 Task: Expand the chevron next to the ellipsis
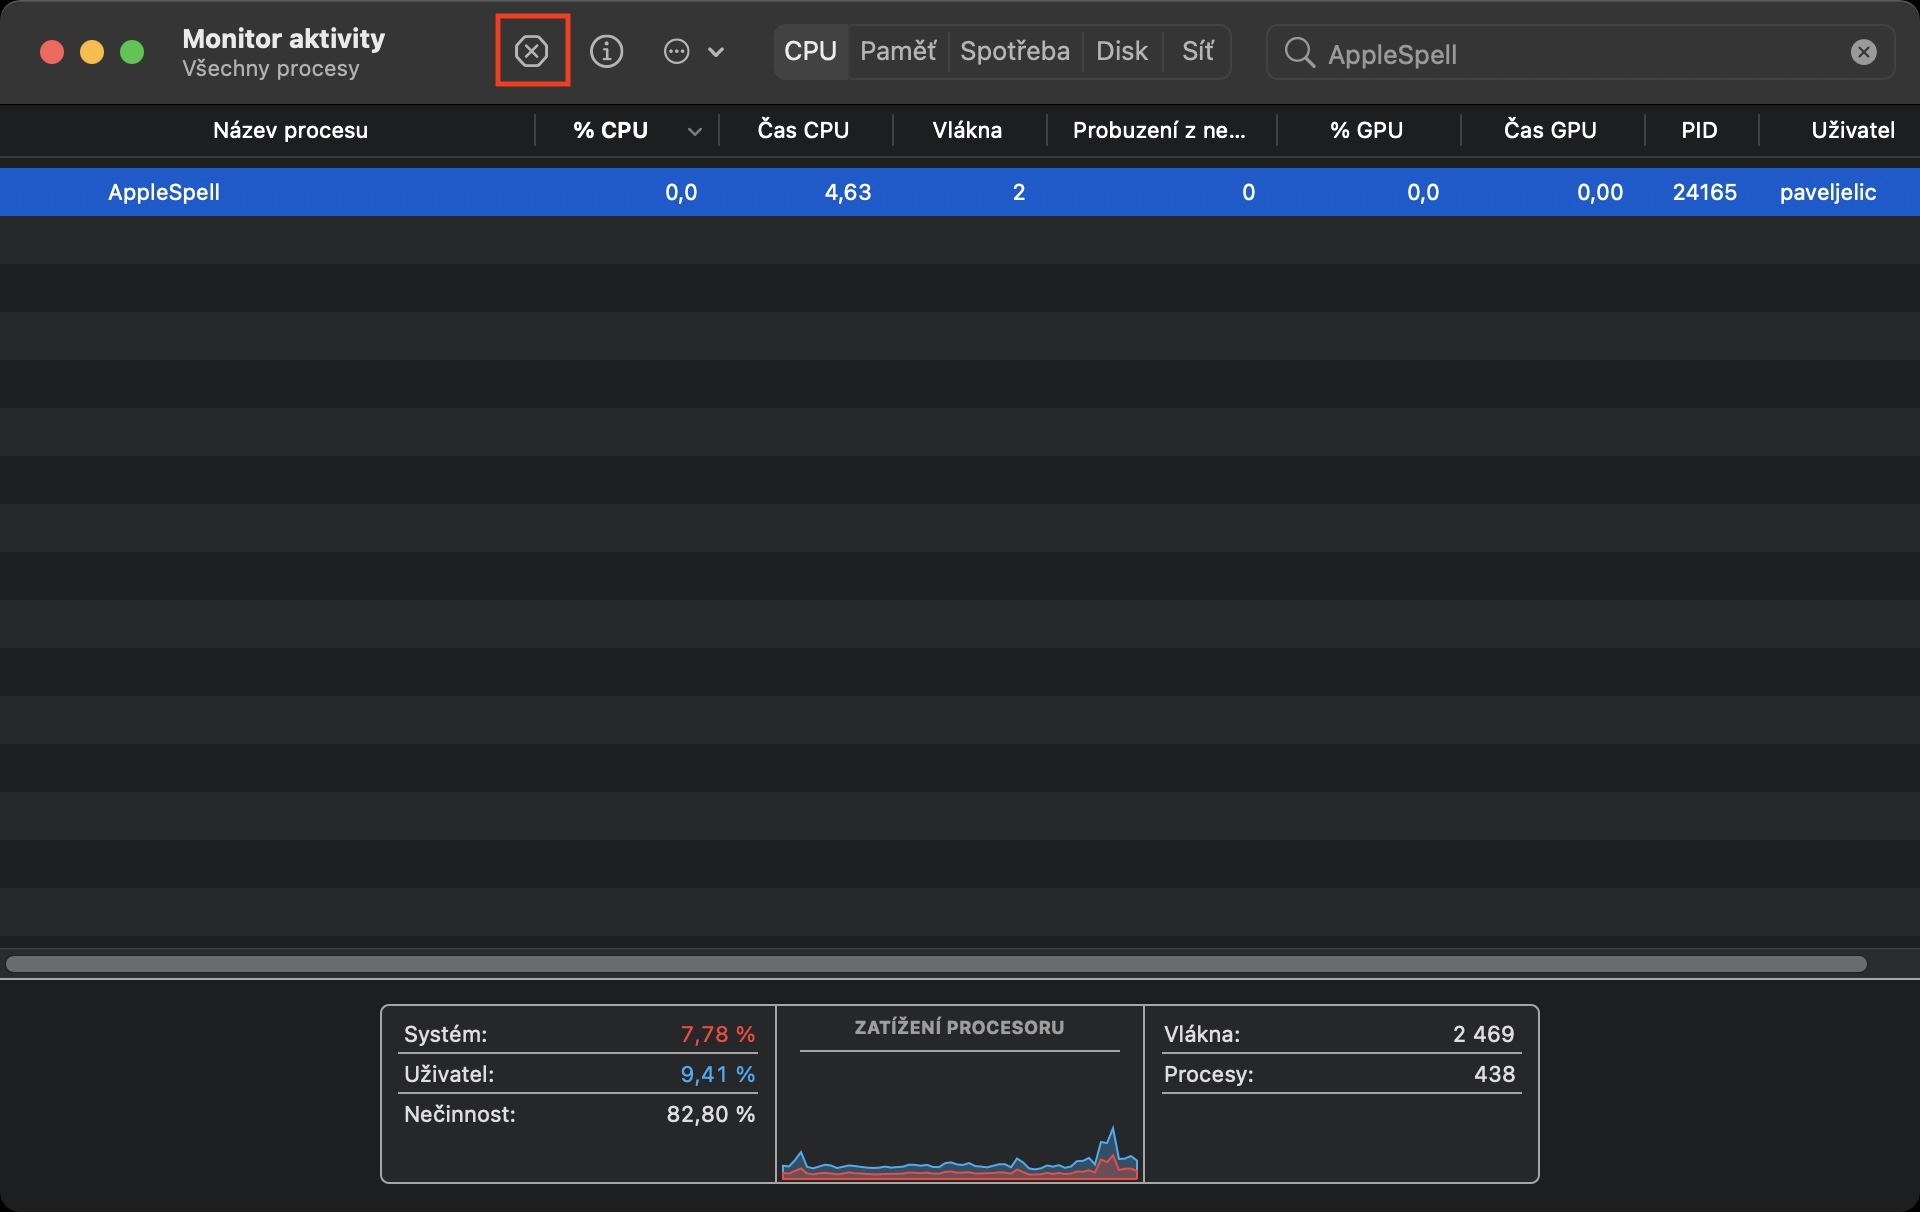tap(716, 52)
